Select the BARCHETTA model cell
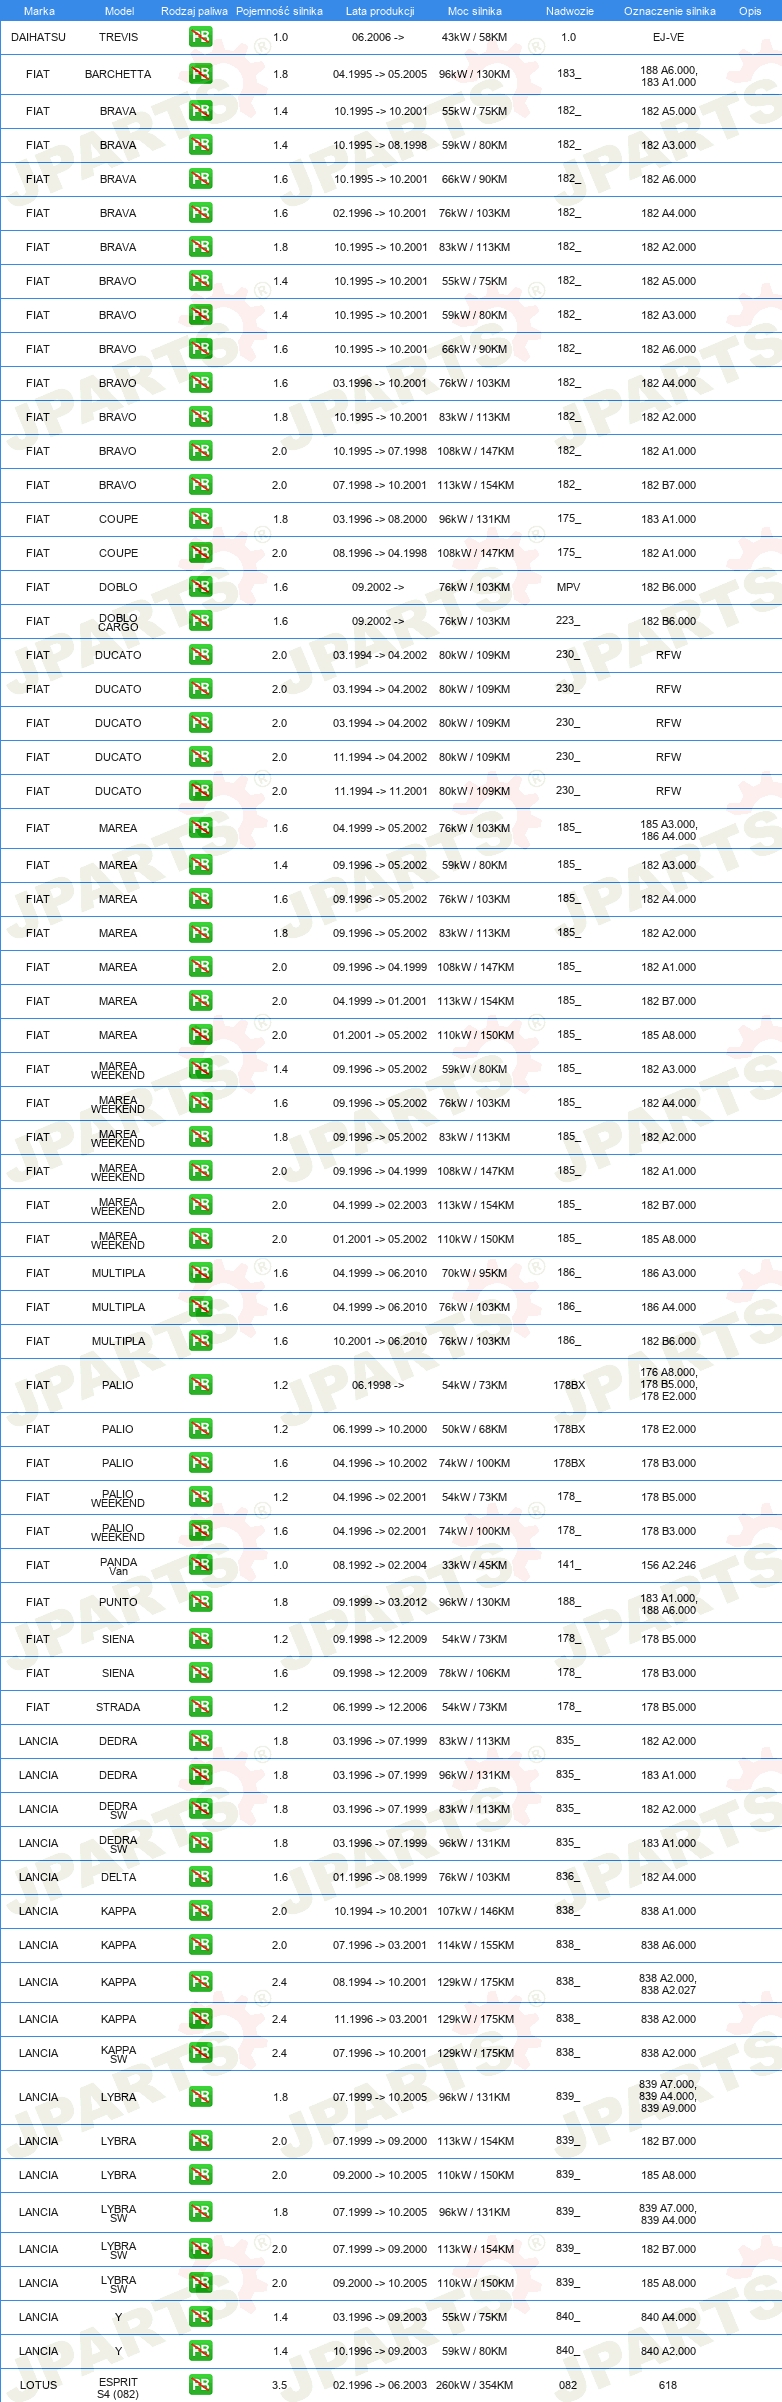The height and width of the screenshot is (2402, 782). (118, 74)
